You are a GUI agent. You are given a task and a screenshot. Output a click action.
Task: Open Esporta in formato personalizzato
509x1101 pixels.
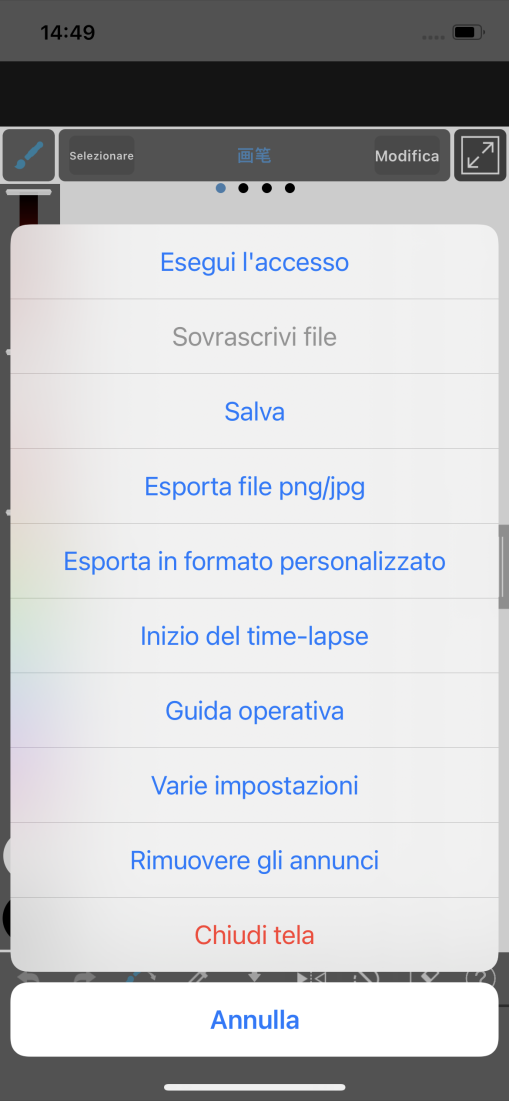(x=254, y=561)
